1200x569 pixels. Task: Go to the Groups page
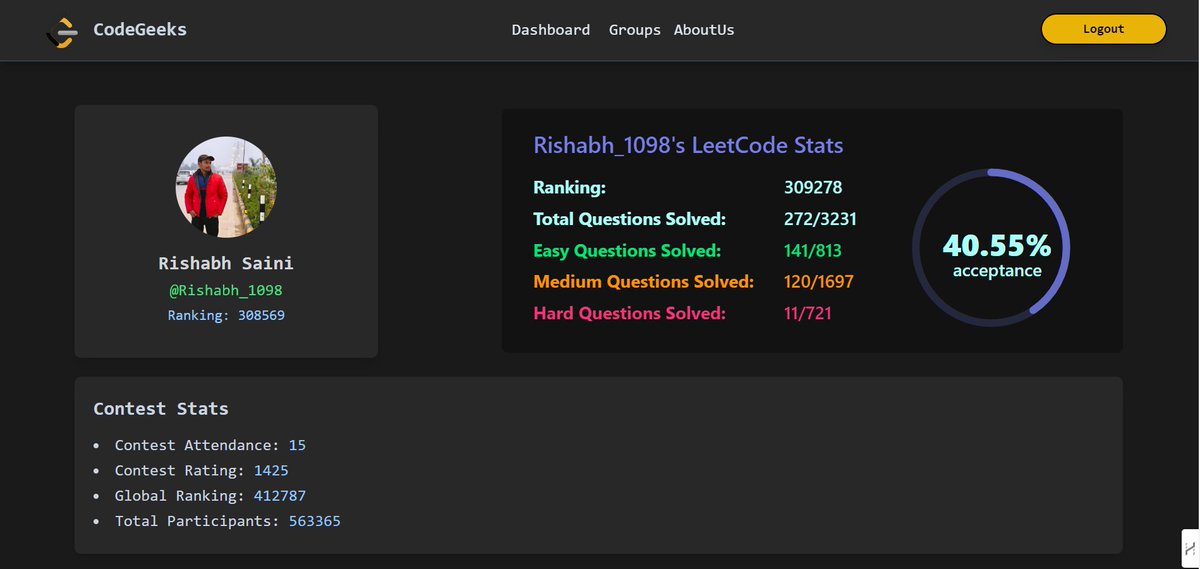point(635,30)
